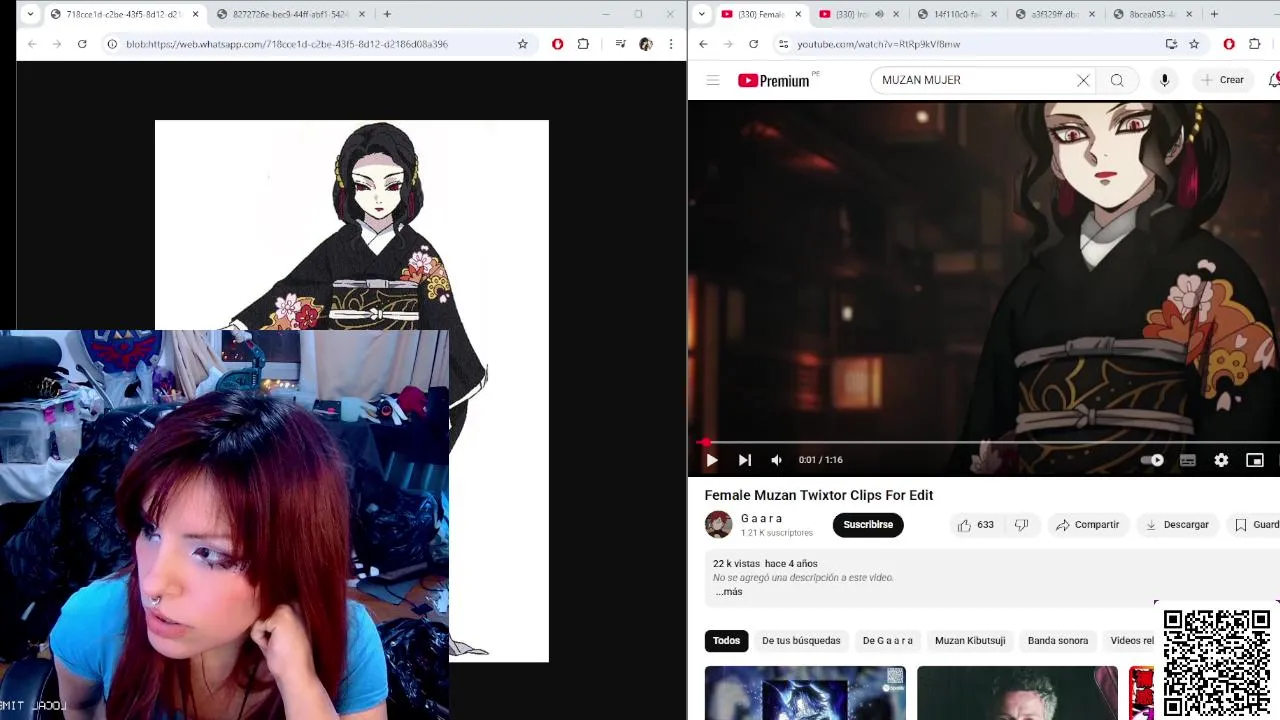Mute the YouTube player volume
The height and width of the screenshot is (720, 1280).
click(x=776, y=460)
